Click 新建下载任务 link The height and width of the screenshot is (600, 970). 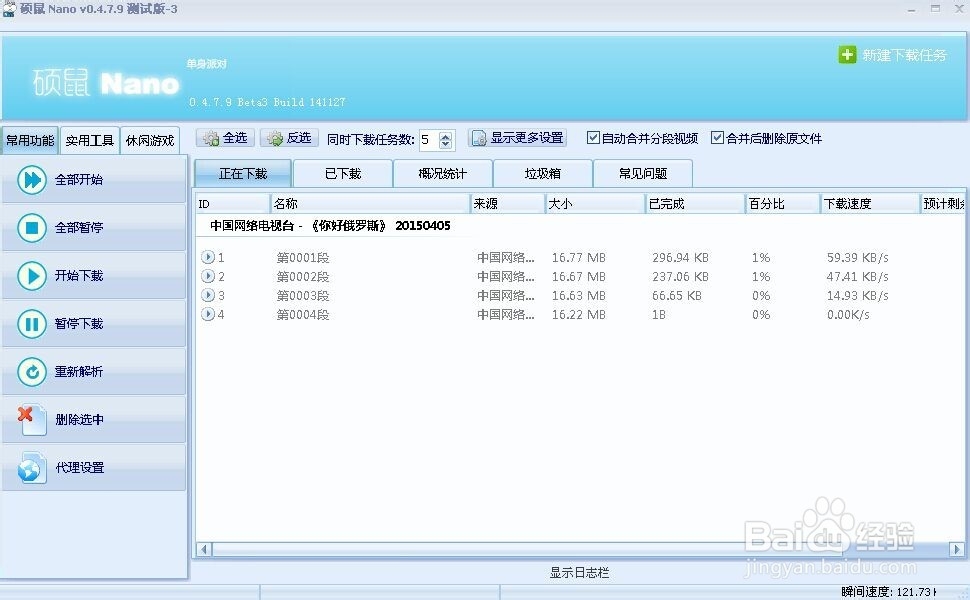click(x=904, y=55)
